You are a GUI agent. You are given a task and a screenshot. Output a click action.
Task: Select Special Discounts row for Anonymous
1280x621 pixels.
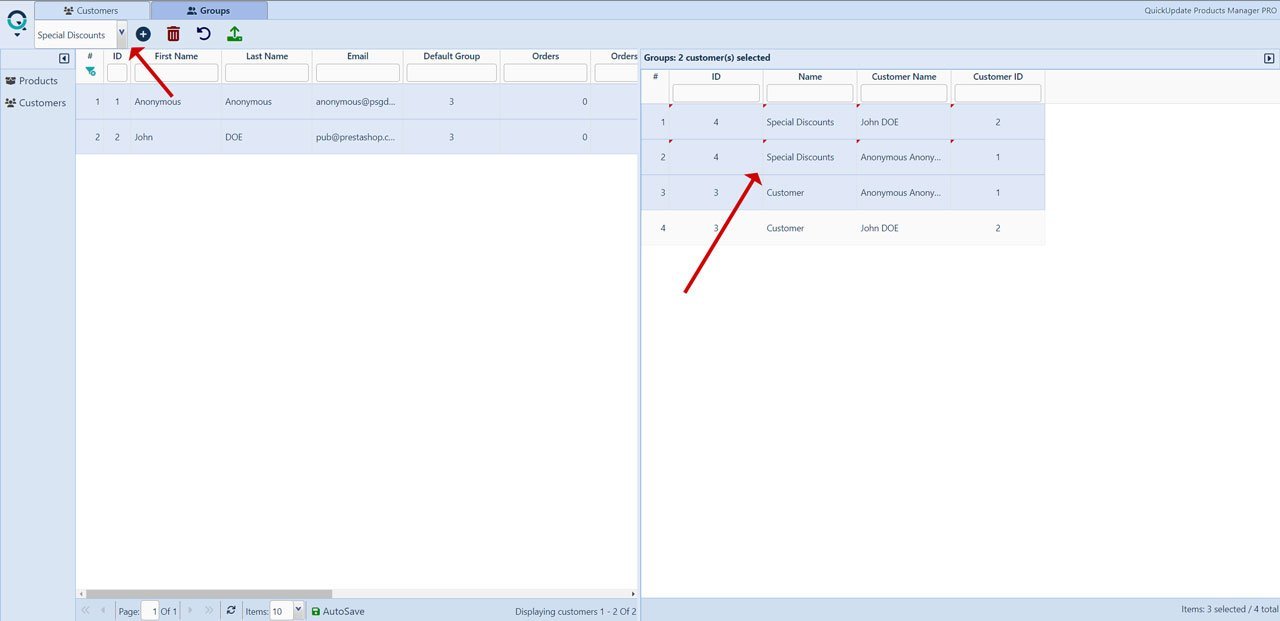[843, 157]
